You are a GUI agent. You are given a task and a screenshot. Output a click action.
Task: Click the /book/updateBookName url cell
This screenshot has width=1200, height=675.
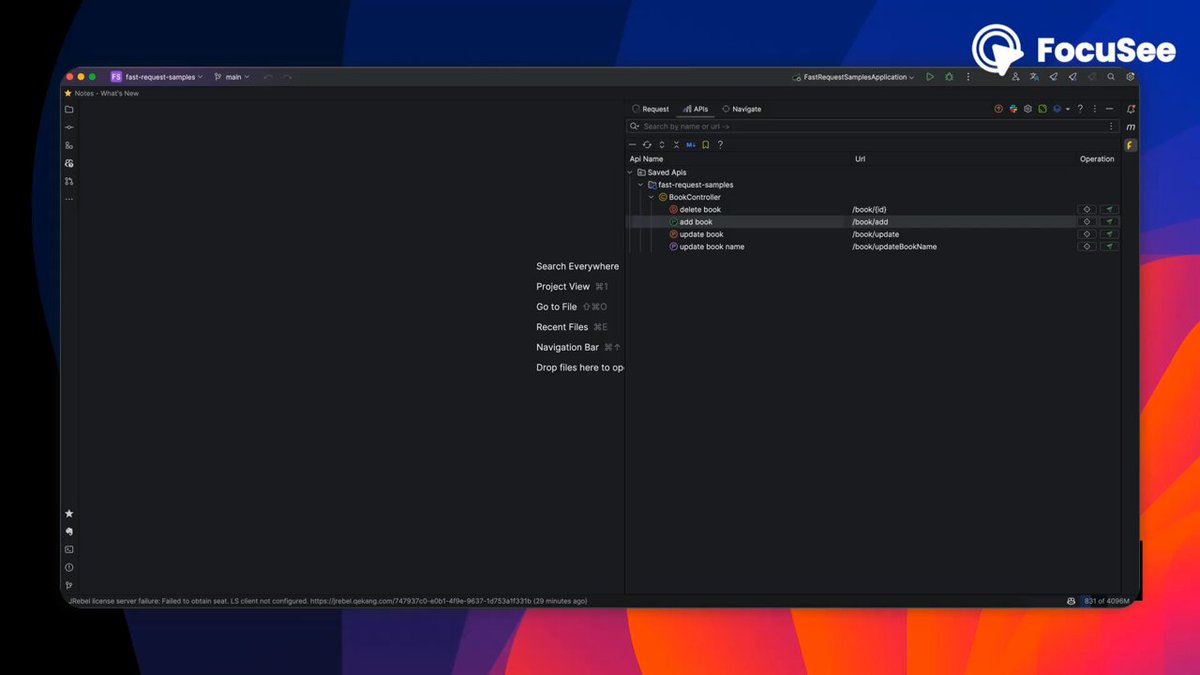[894, 246]
